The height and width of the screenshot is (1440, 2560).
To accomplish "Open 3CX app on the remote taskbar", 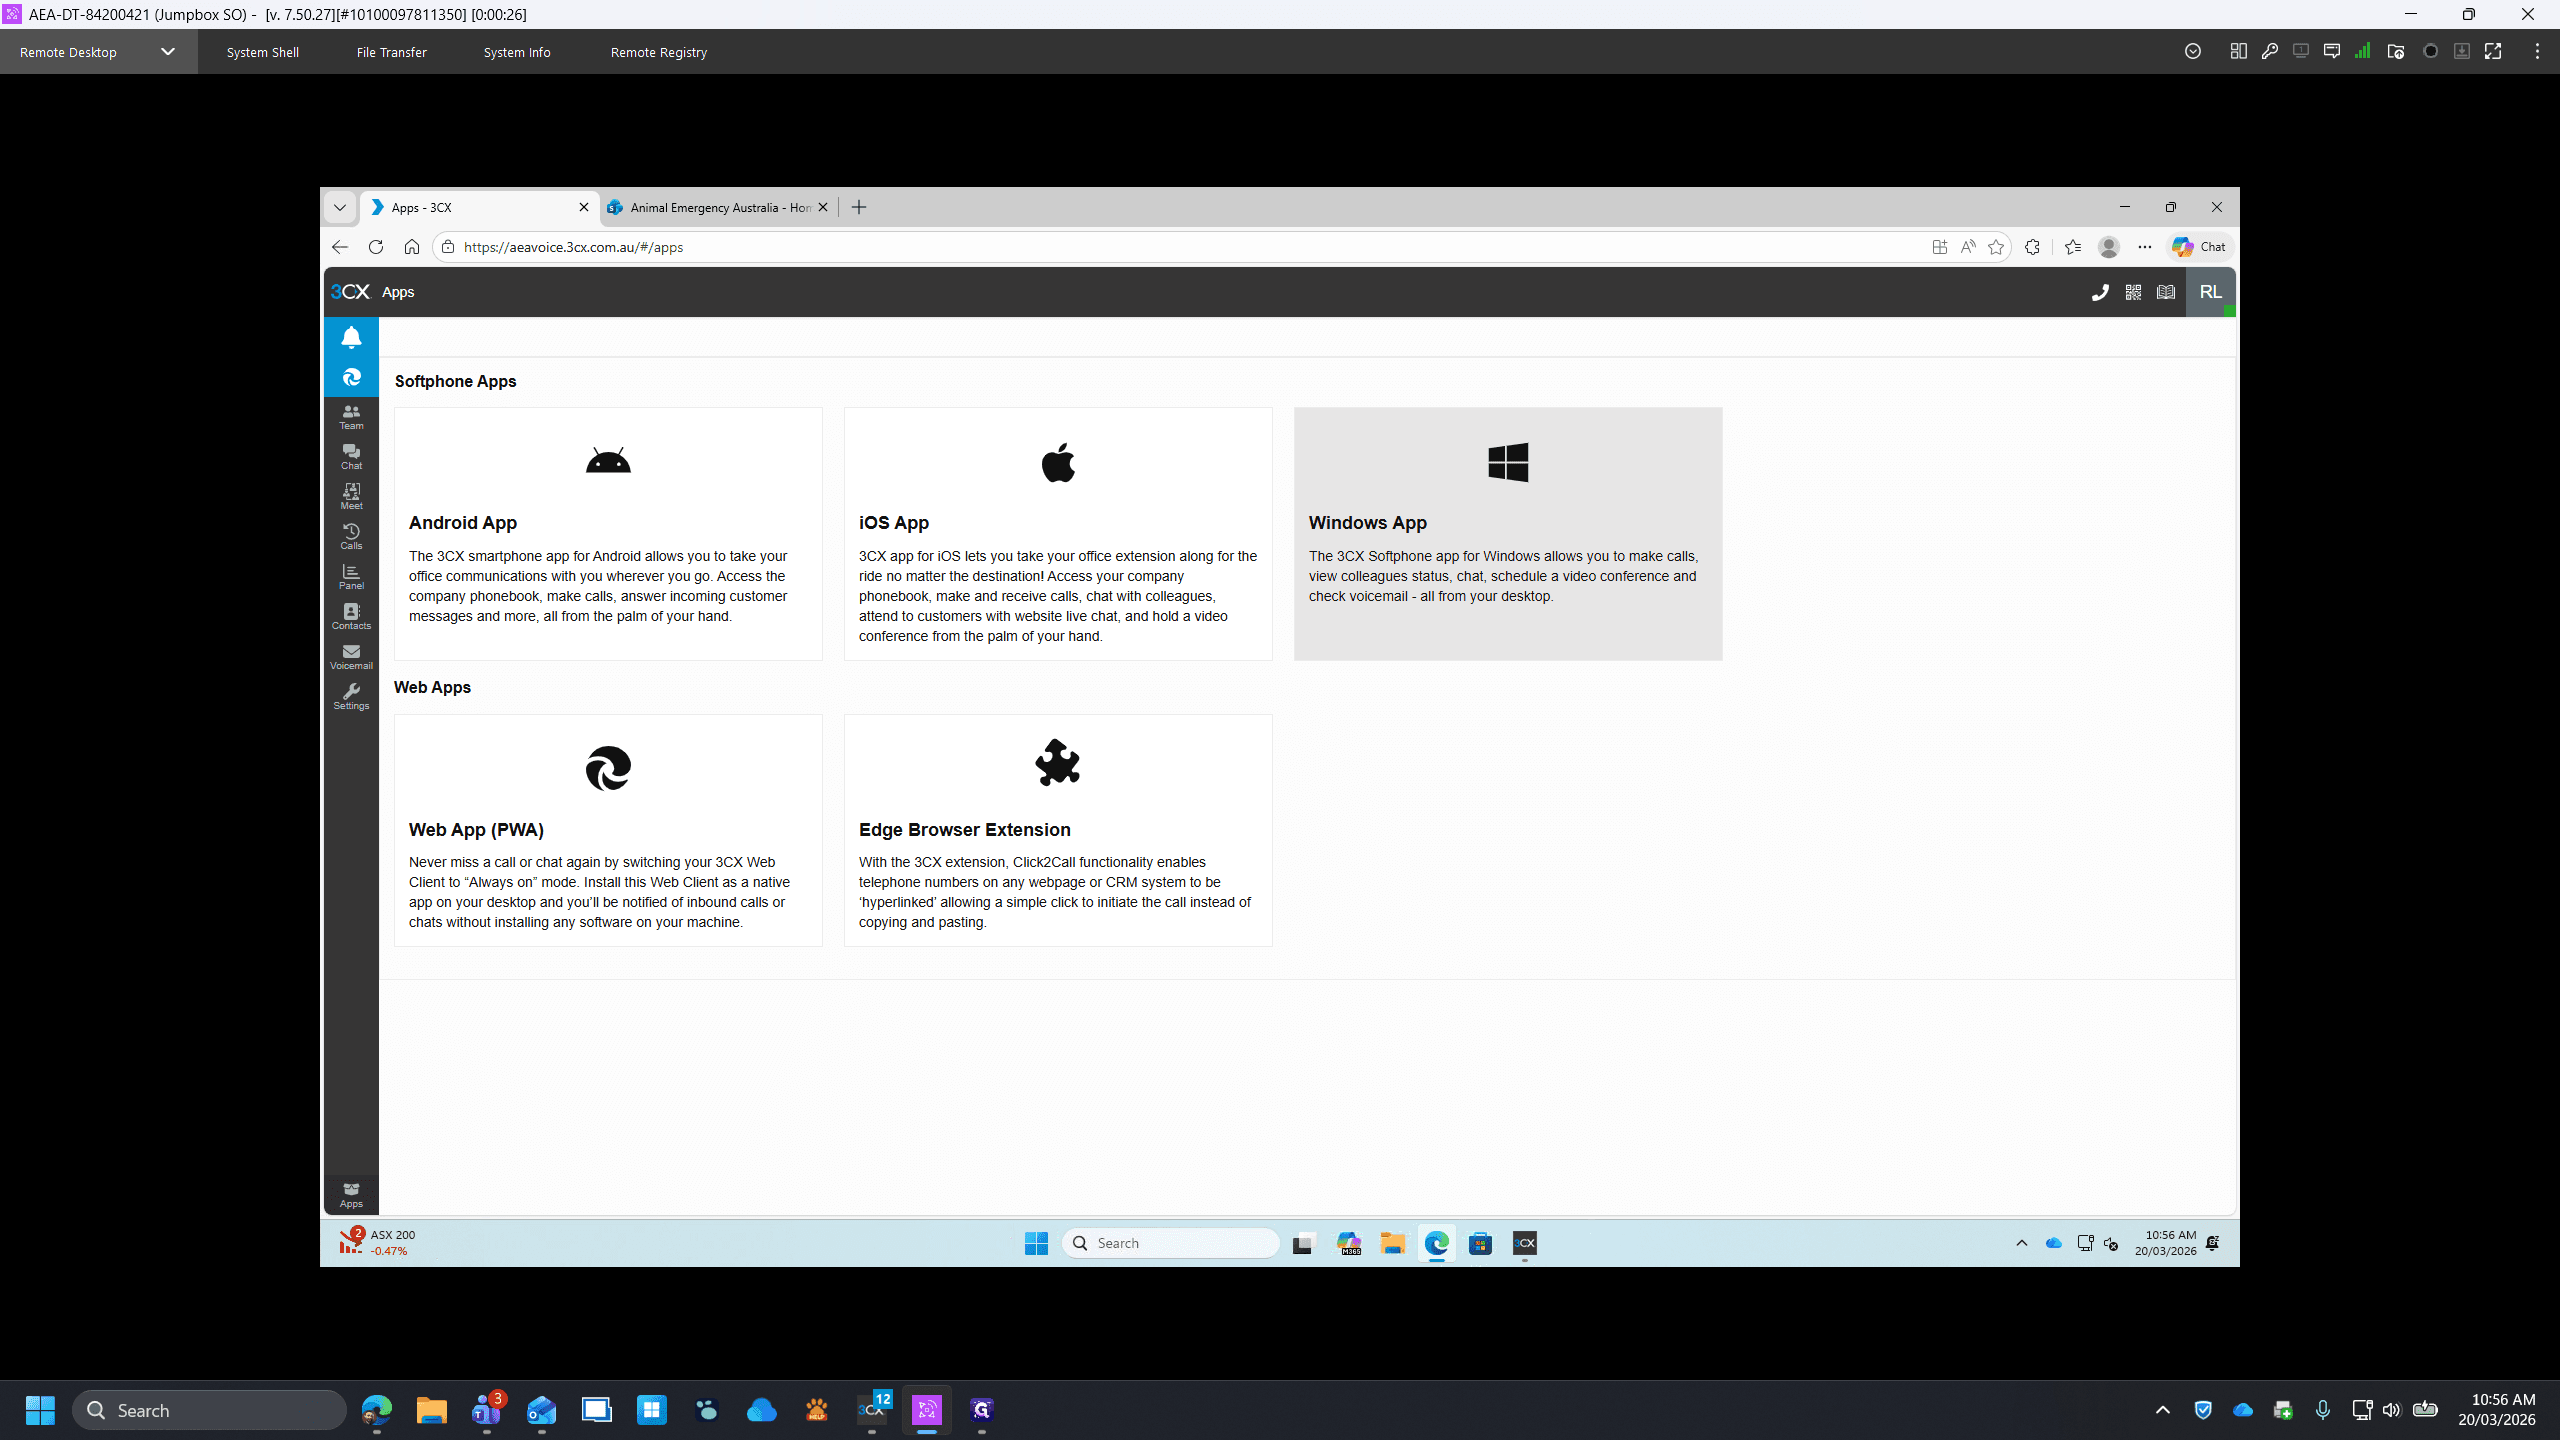I will click(1524, 1243).
